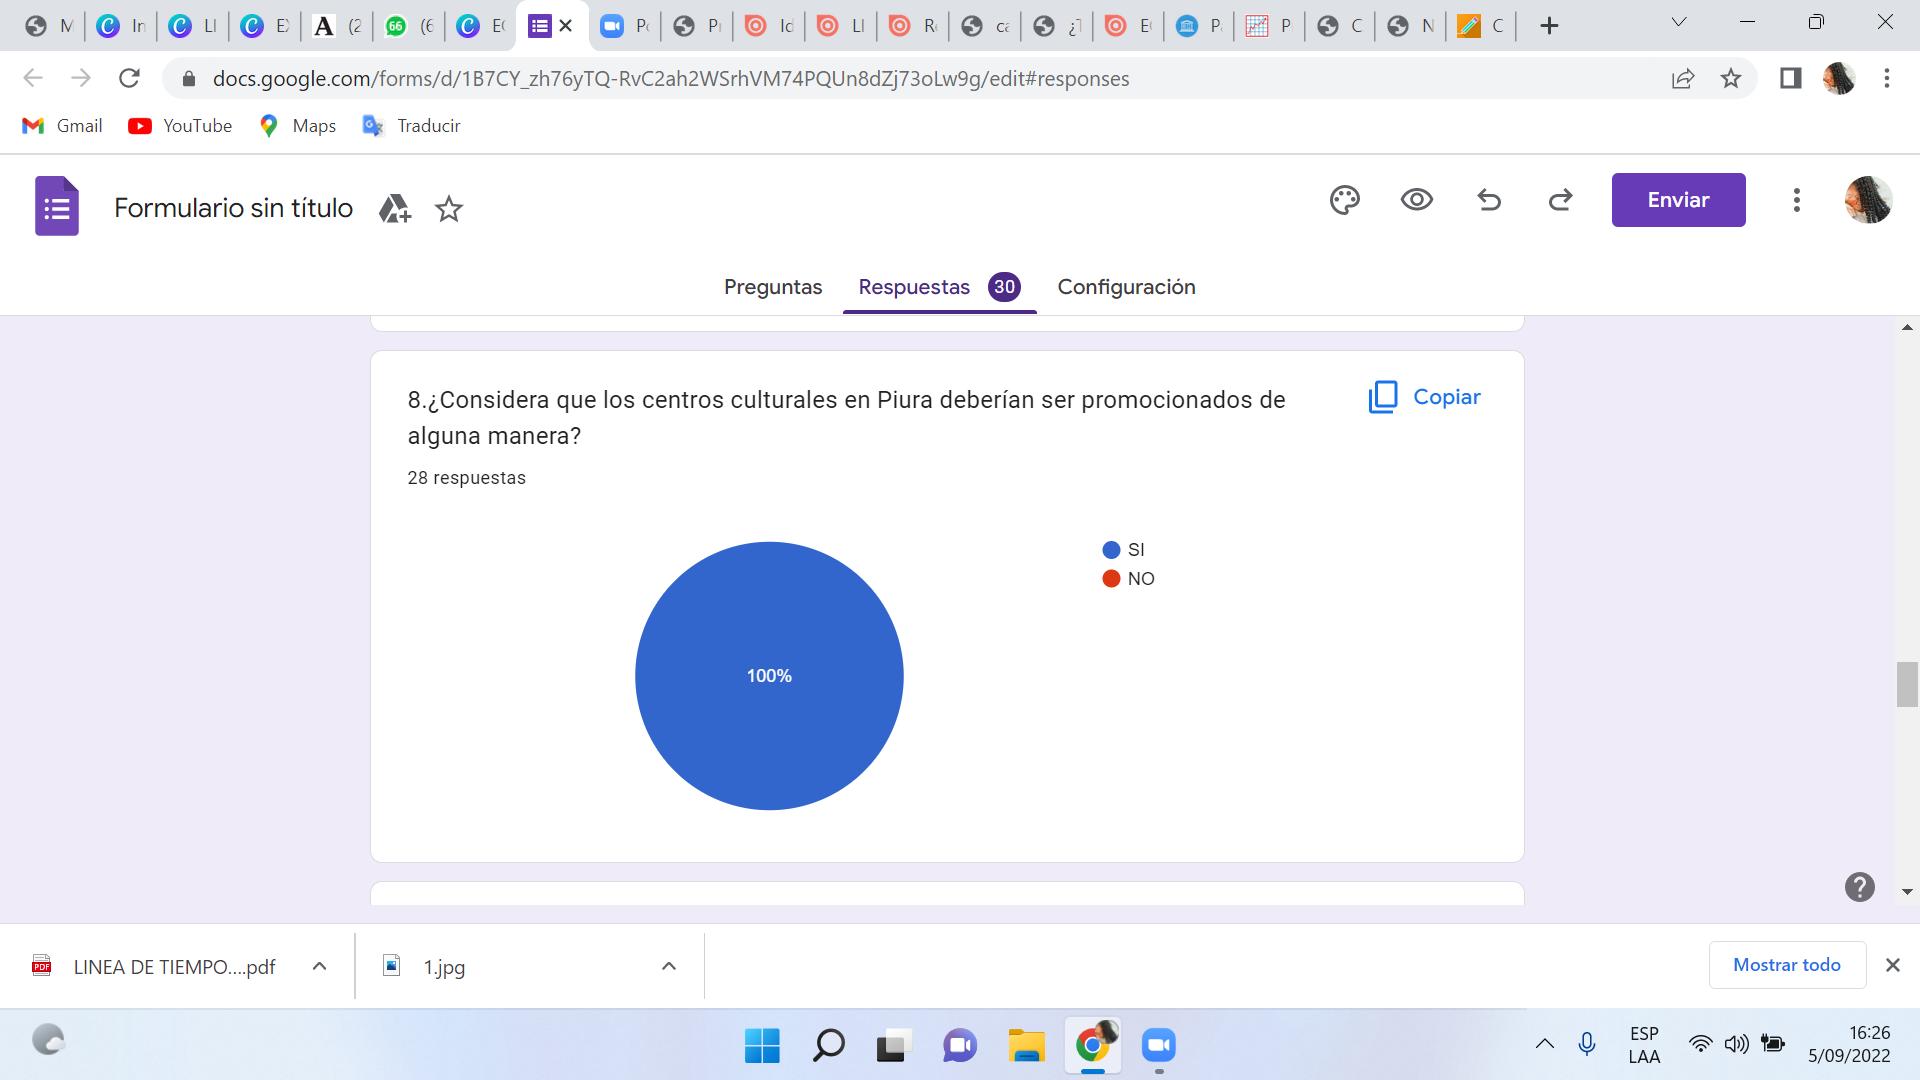
Task: Open File Explorer from the taskbar
Action: [1026, 1046]
